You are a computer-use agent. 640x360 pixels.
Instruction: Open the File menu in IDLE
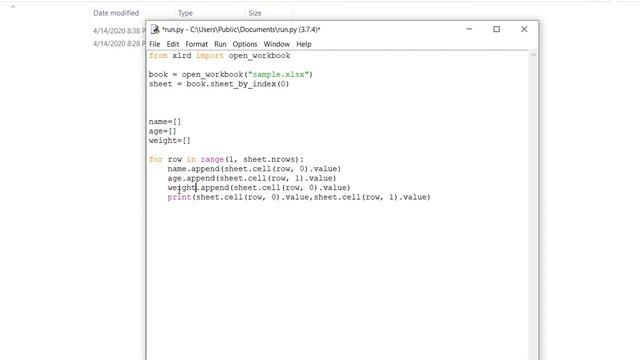[x=154, y=44]
